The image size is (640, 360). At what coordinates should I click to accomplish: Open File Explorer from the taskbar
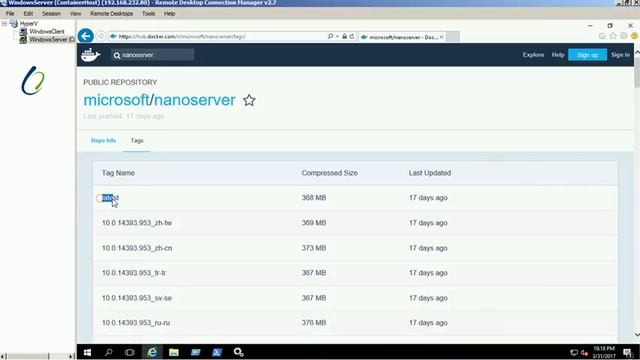click(173, 352)
